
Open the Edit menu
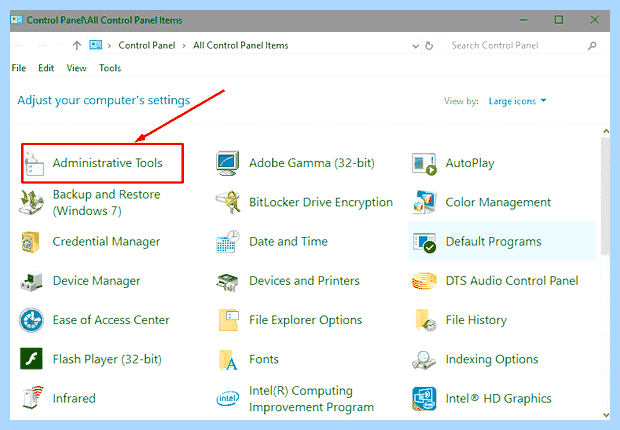coord(46,68)
